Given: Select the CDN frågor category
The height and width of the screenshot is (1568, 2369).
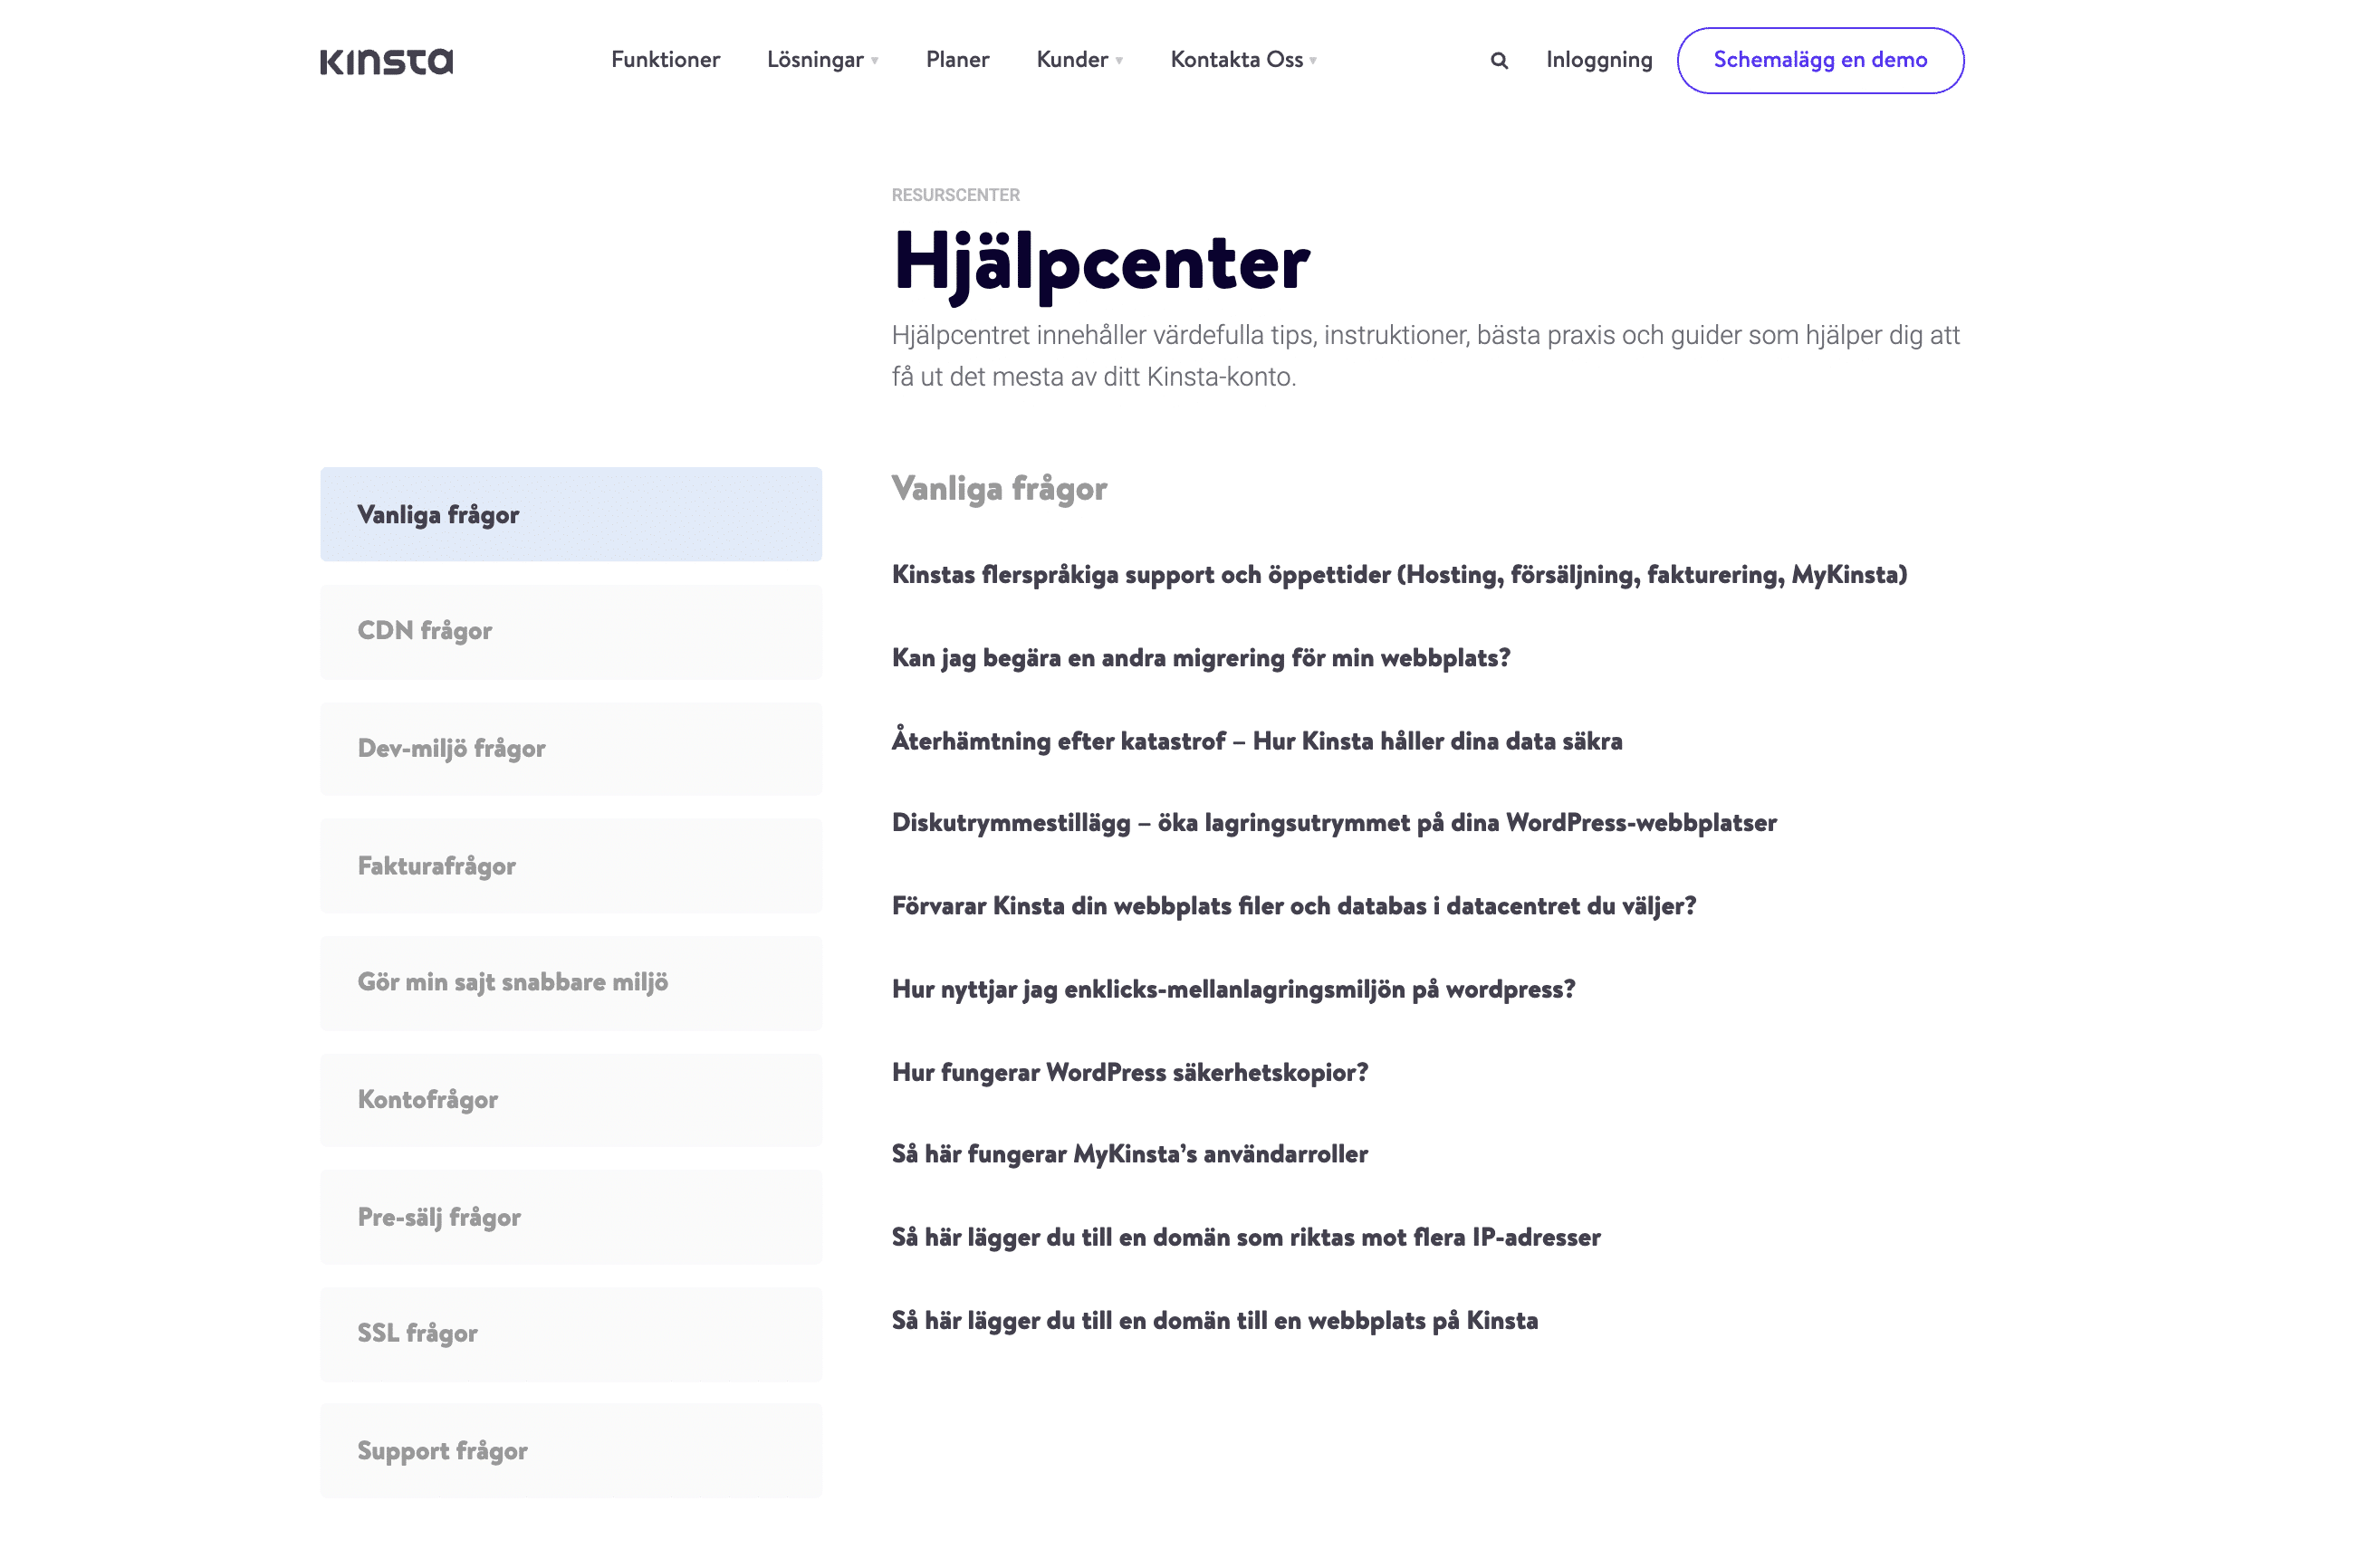Looking at the screenshot, I should point(571,631).
